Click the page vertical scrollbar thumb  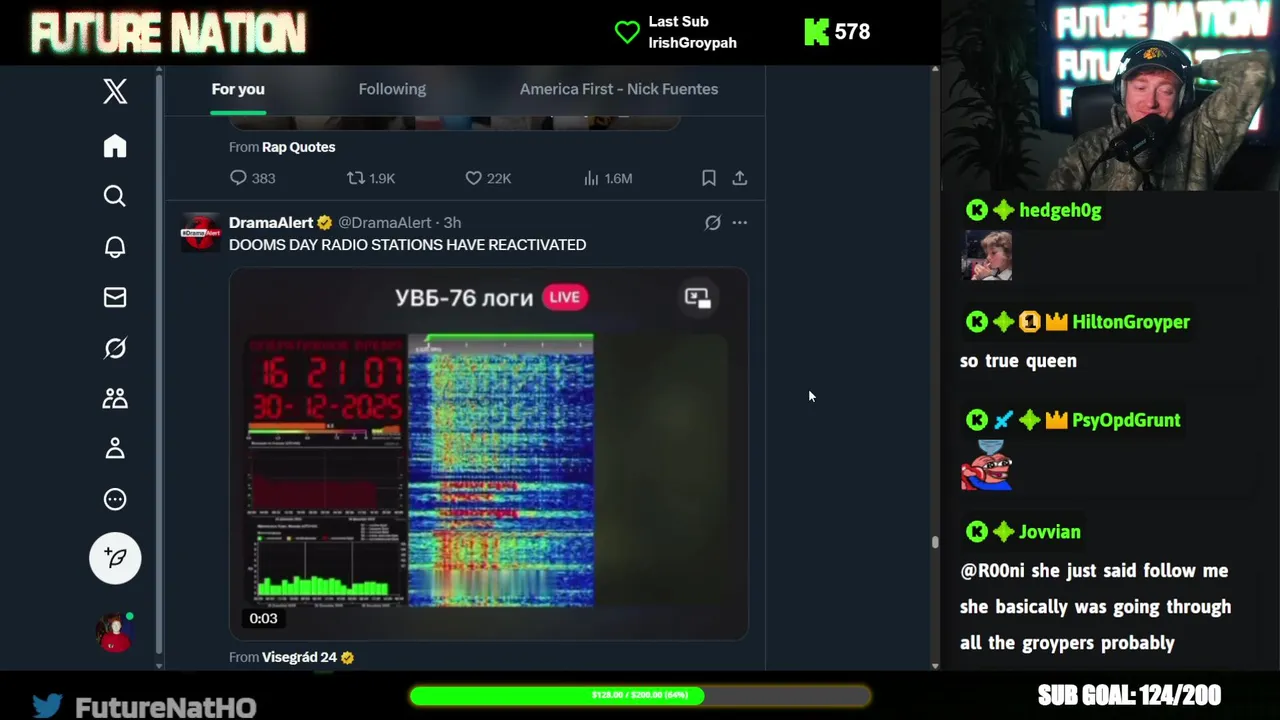(x=935, y=543)
